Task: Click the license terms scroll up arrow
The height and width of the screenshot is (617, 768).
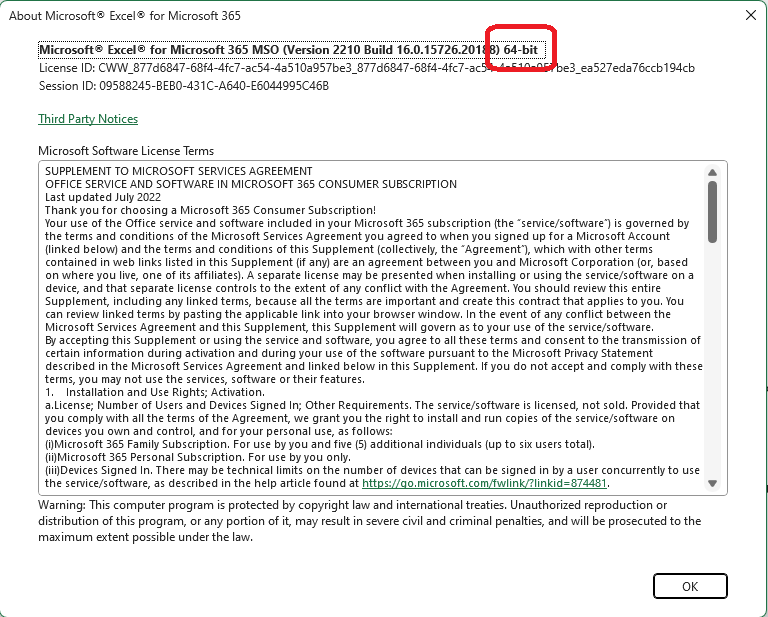Action: (x=712, y=172)
